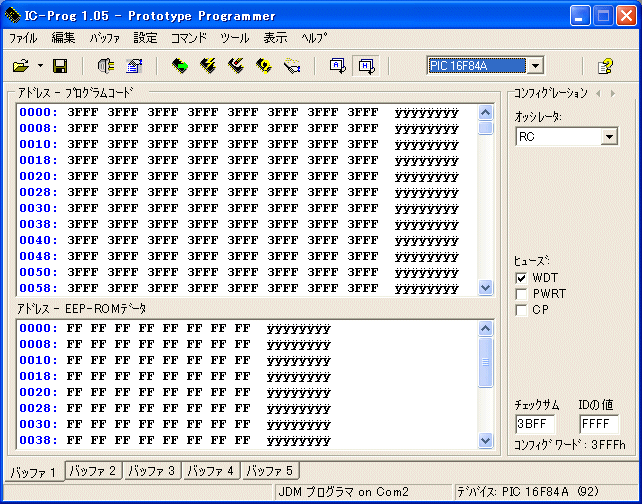
Task: Save buffer with the floppy disk icon
Action: 60,66
